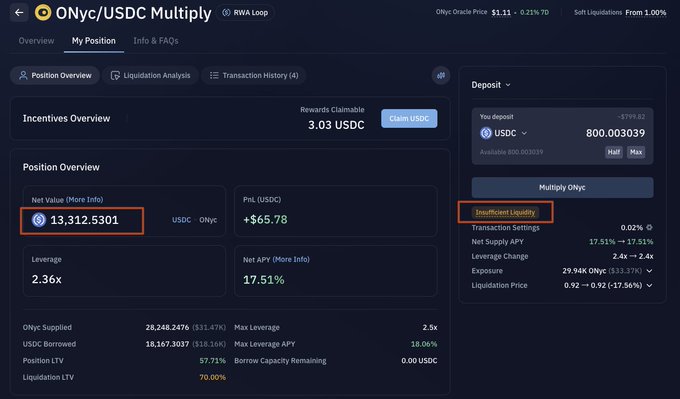This screenshot has width=680, height=399.
Task: Open Transaction History (4) sub-tab
Action: tap(254, 75)
